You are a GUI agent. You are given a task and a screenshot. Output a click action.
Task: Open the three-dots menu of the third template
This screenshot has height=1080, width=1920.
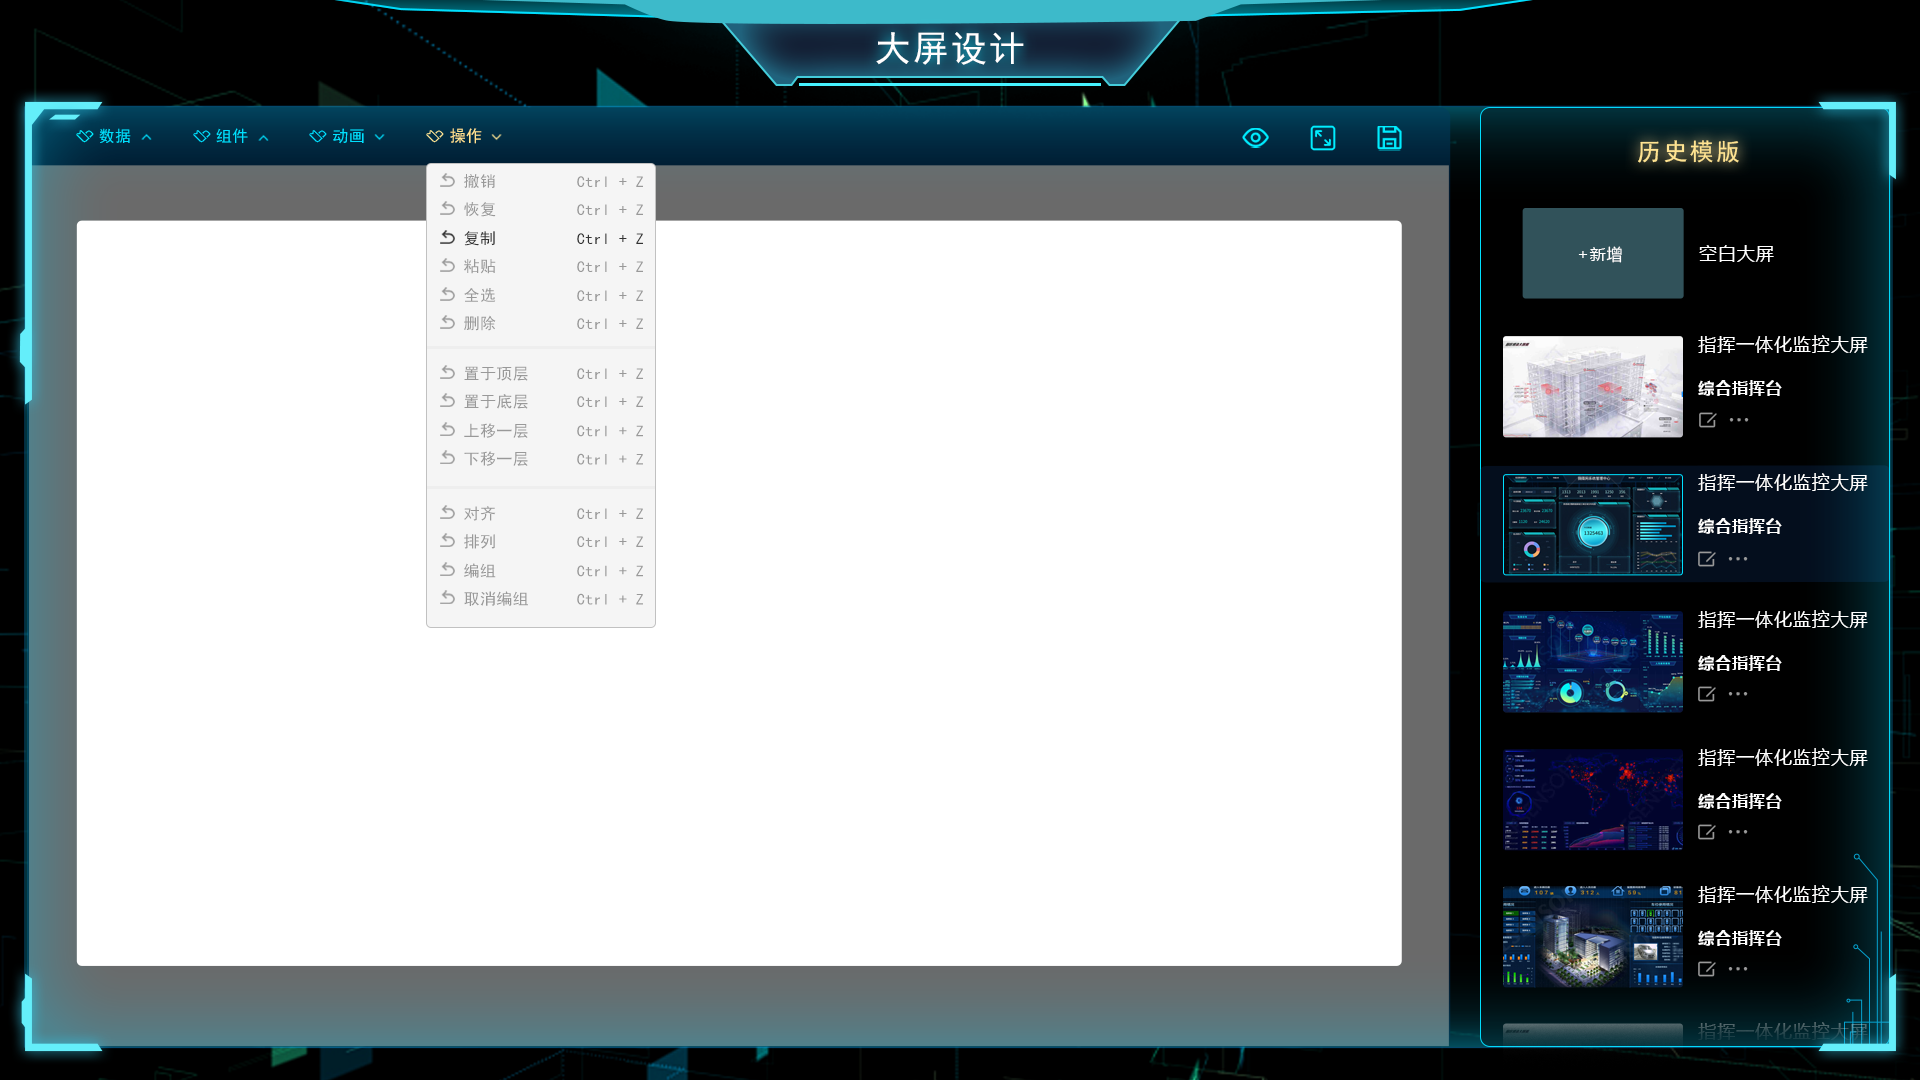[x=1739, y=694]
